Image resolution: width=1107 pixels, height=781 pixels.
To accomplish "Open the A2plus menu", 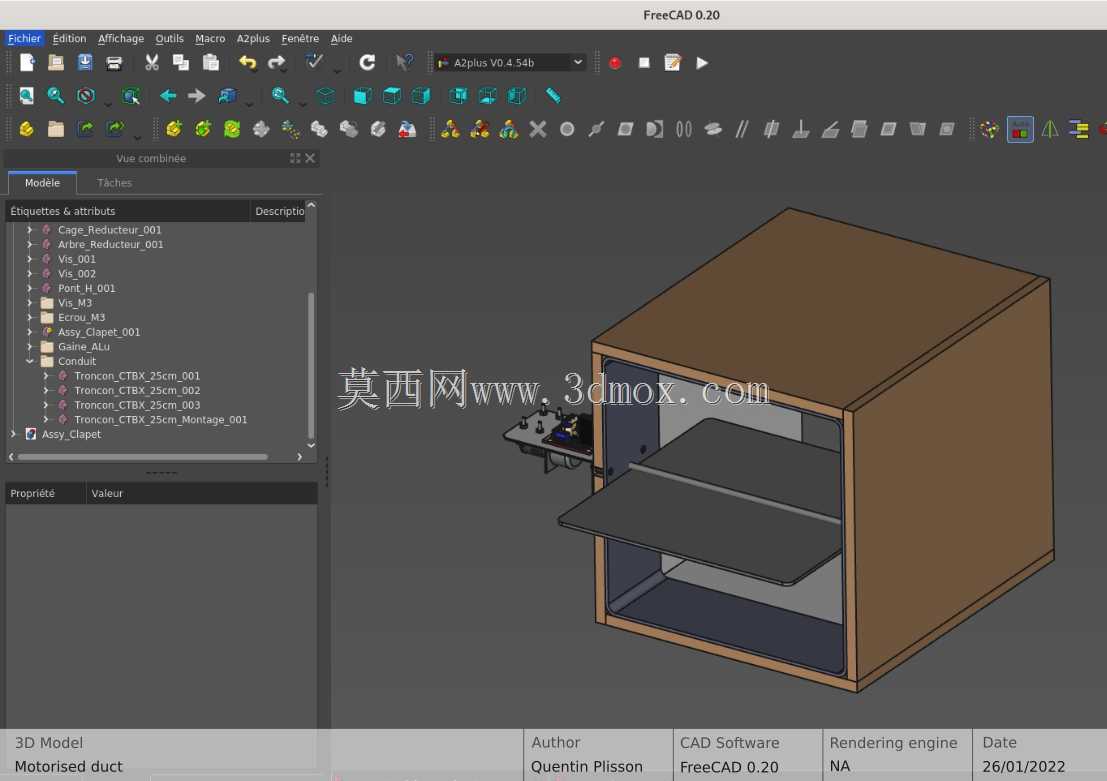I will (x=253, y=38).
